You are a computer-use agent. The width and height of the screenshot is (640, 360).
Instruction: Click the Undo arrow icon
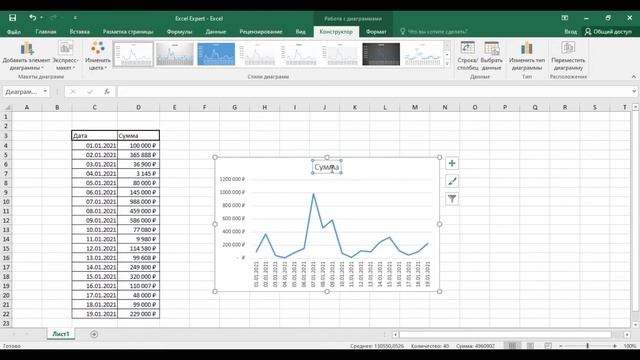(x=32, y=18)
